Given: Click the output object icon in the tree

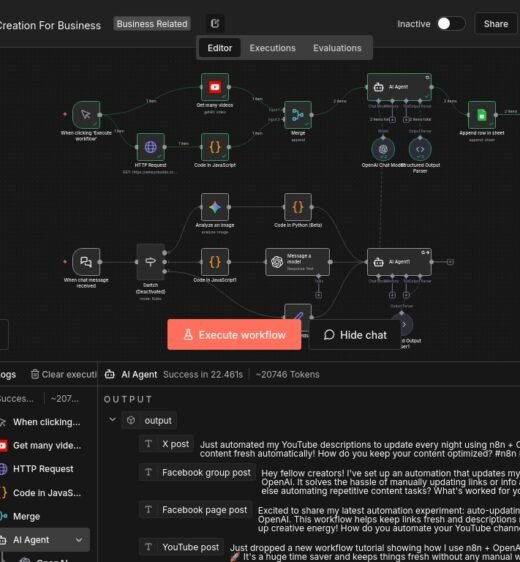Looking at the screenshot, I should 131,420.
